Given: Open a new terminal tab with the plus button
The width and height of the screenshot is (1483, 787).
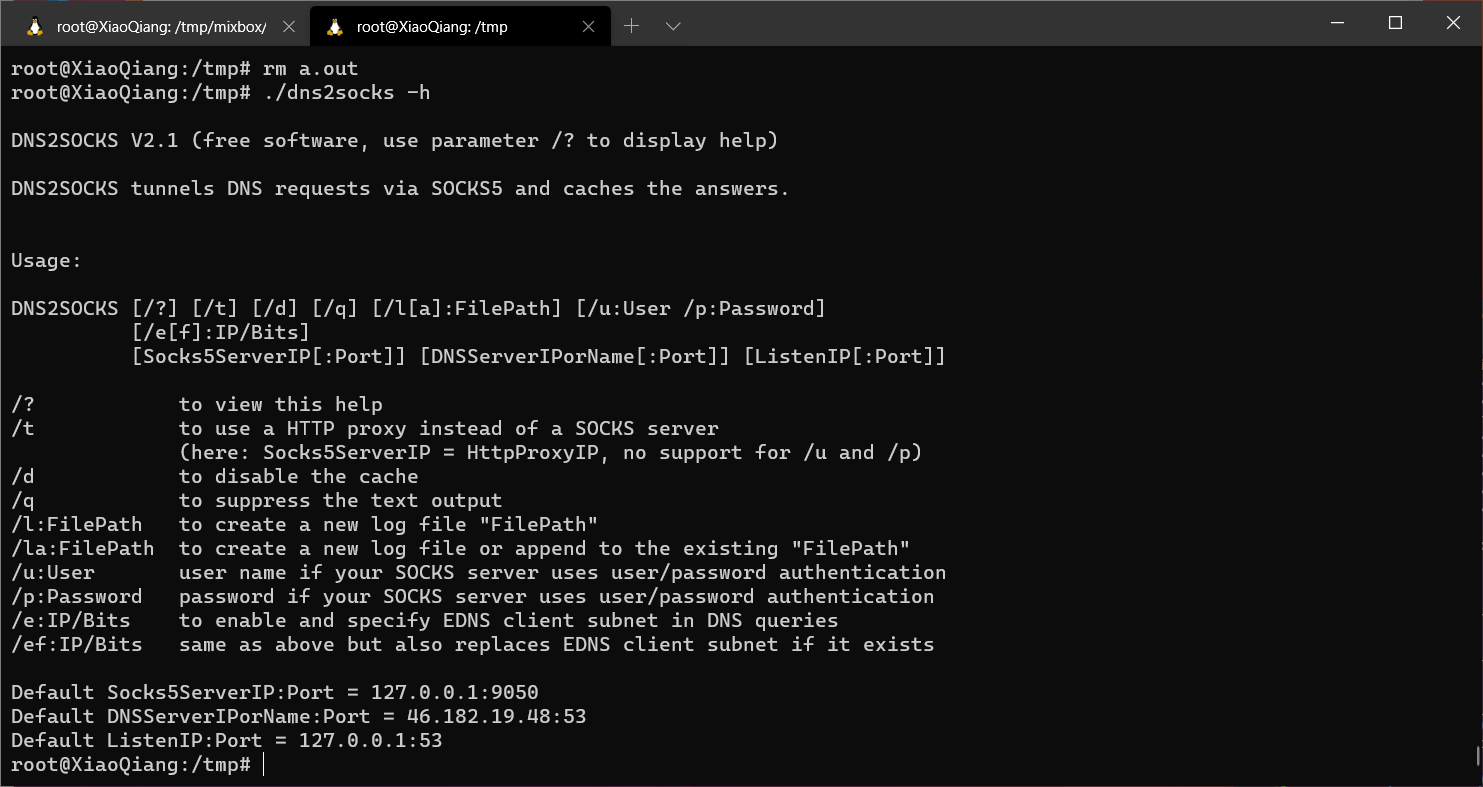Looking at the screenshot, I should click(631, 27).
